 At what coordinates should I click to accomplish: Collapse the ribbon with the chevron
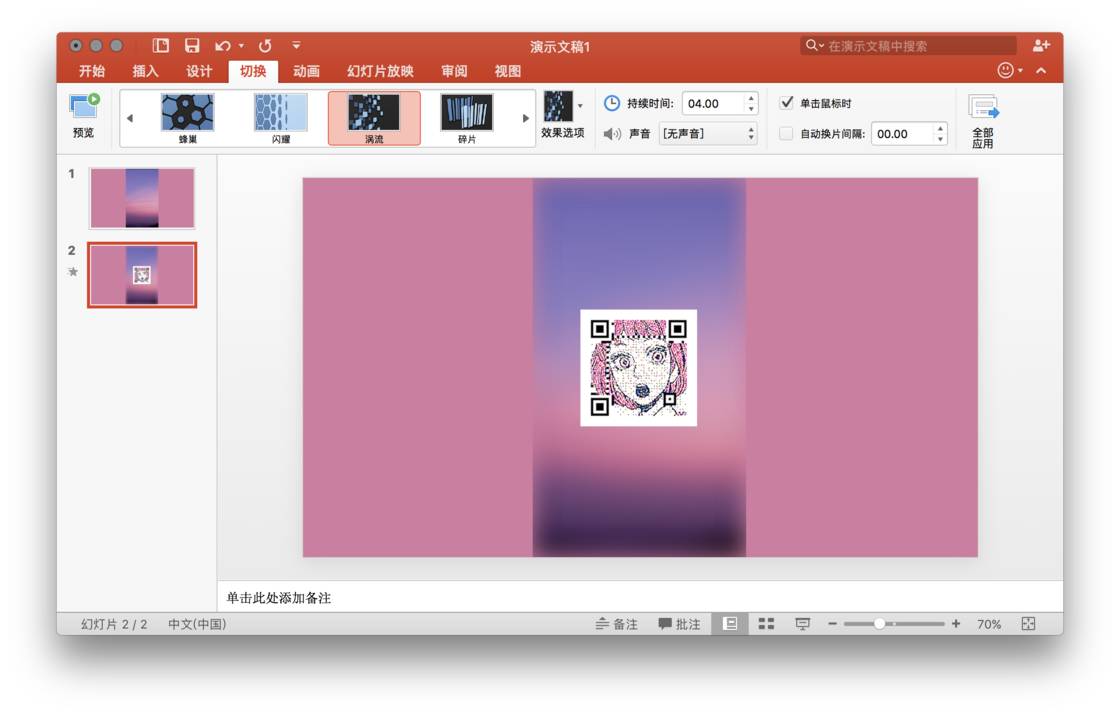click(1041, 70)
